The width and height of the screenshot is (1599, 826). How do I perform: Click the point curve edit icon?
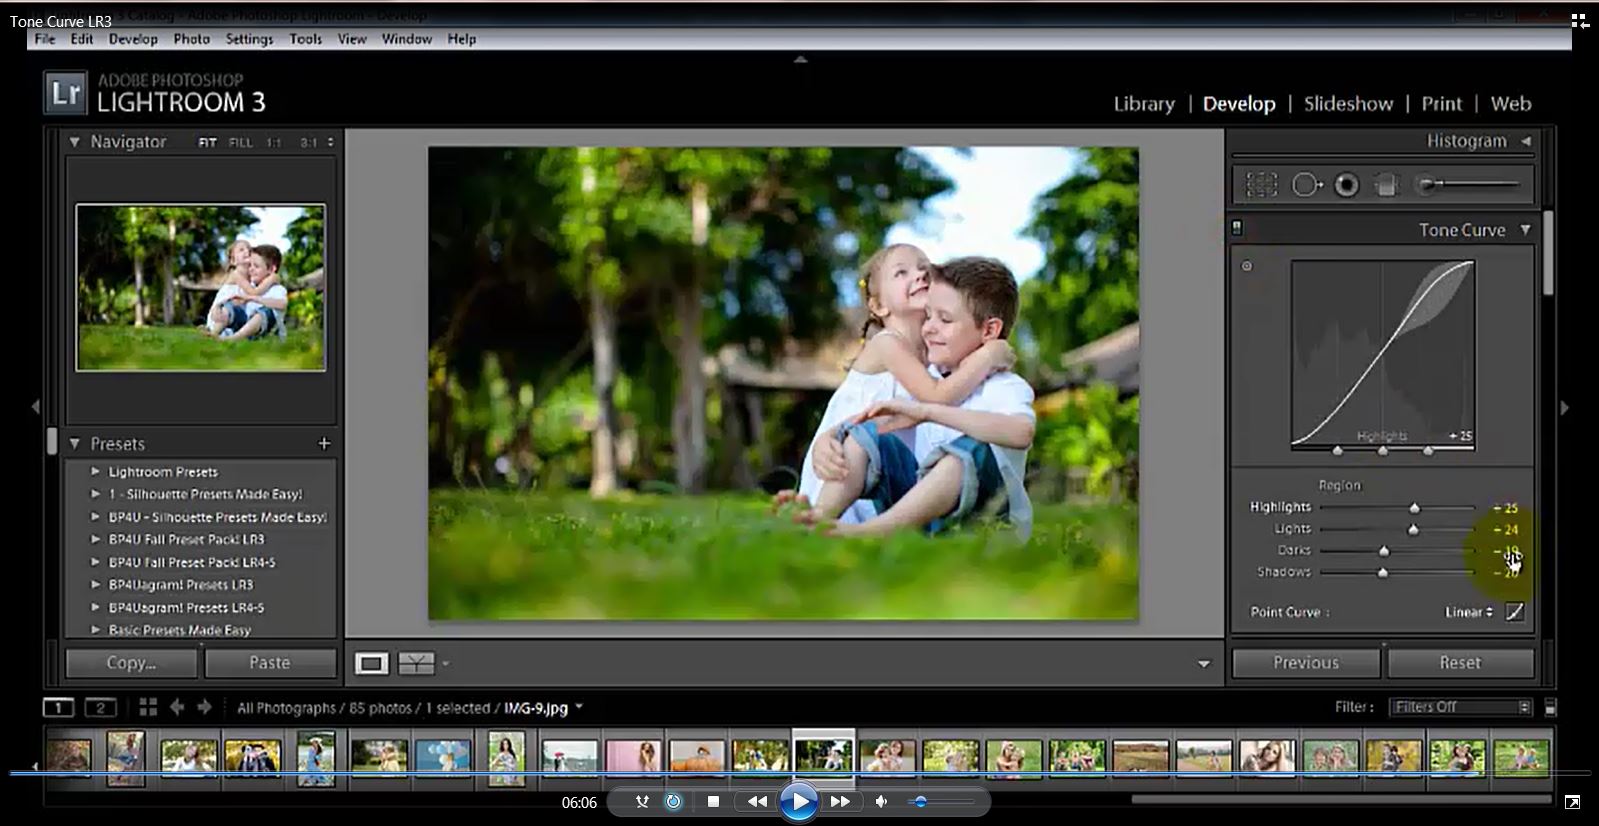pos(1515,612)
